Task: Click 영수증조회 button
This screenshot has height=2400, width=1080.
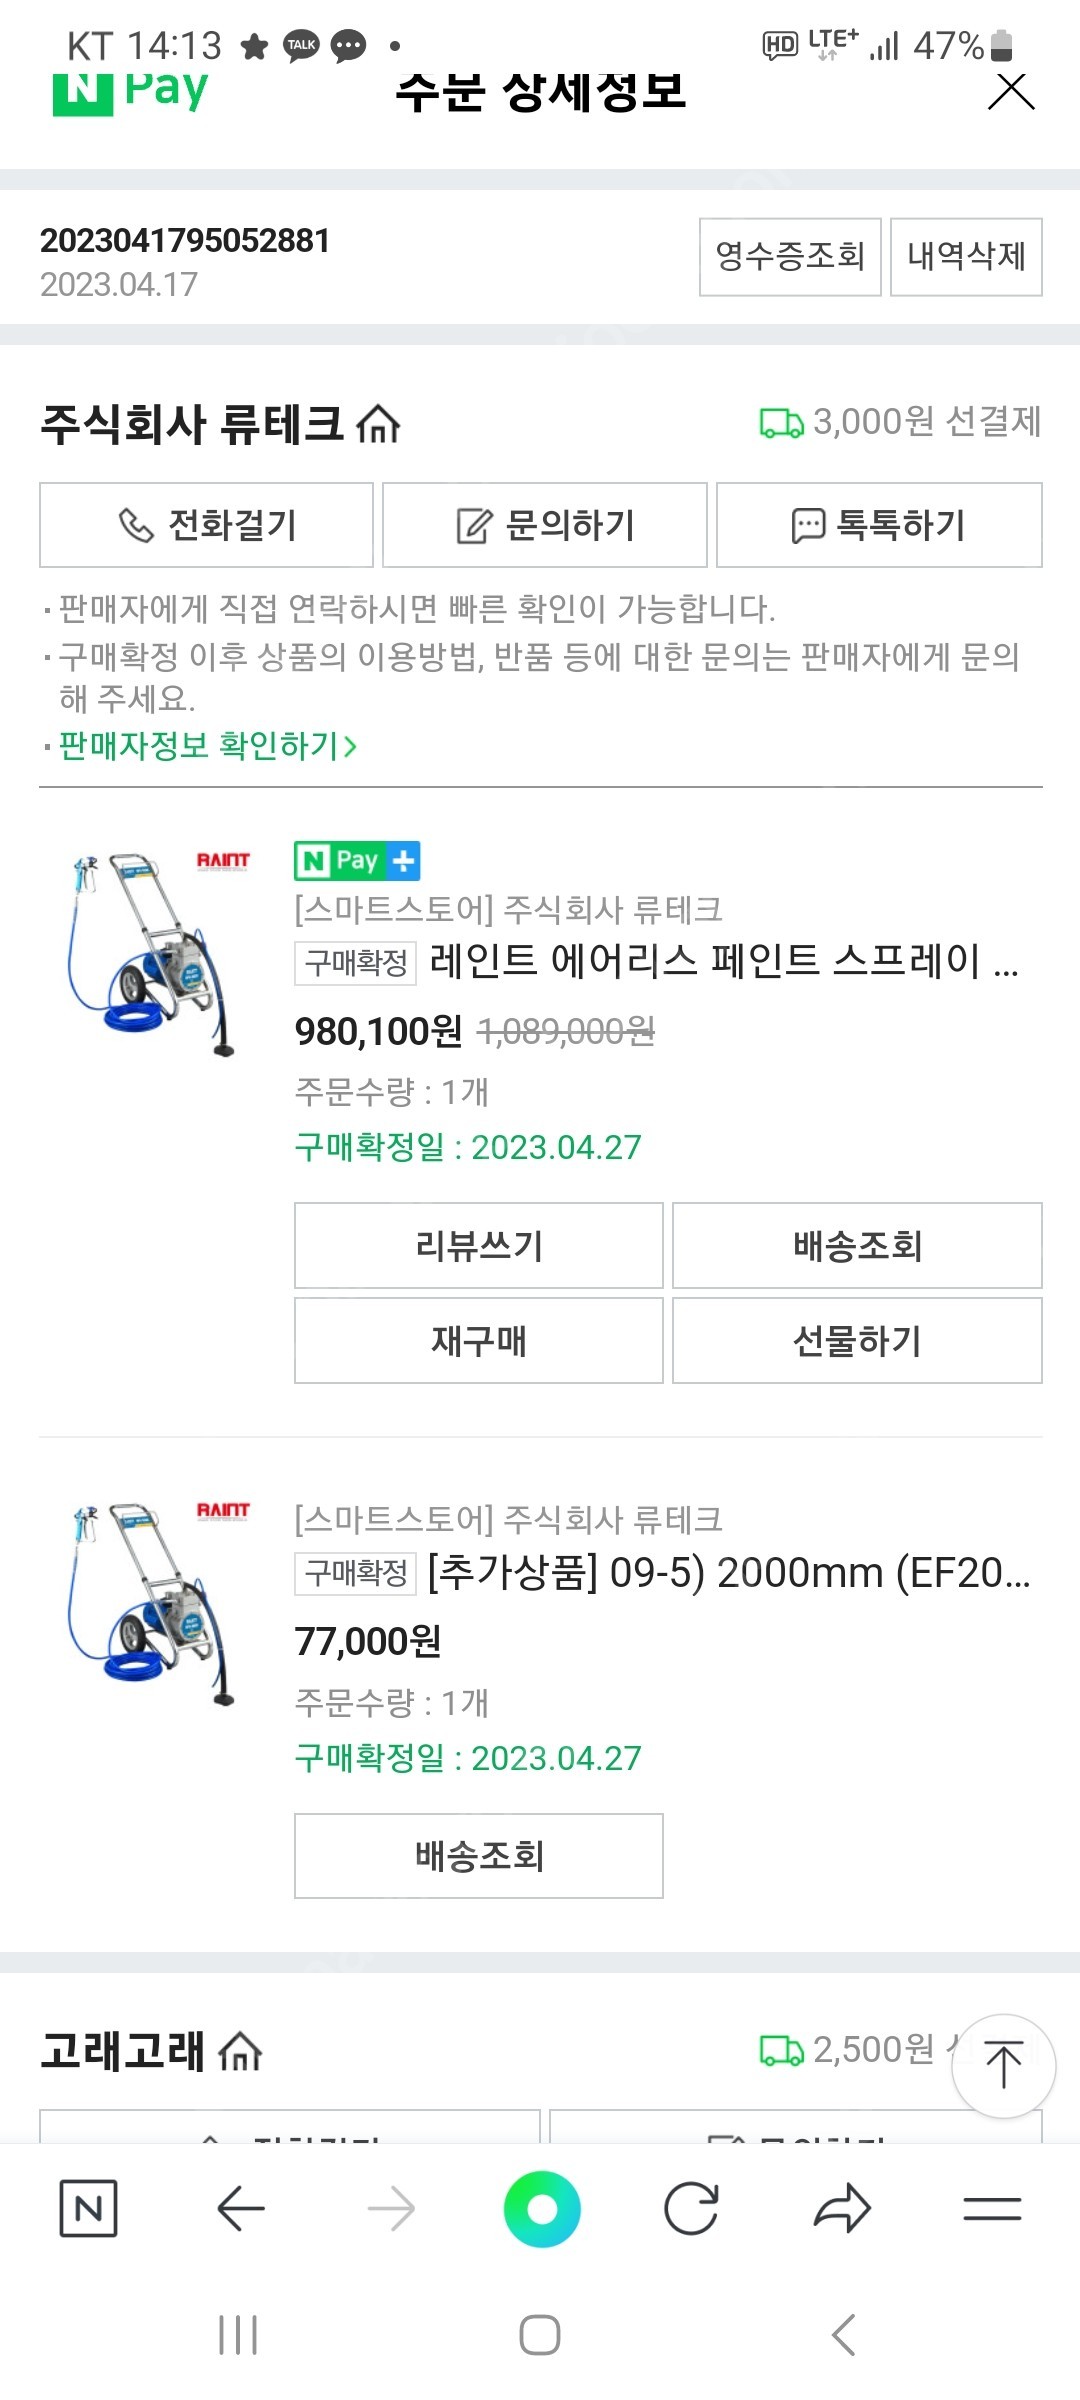Action: (789, 257)
